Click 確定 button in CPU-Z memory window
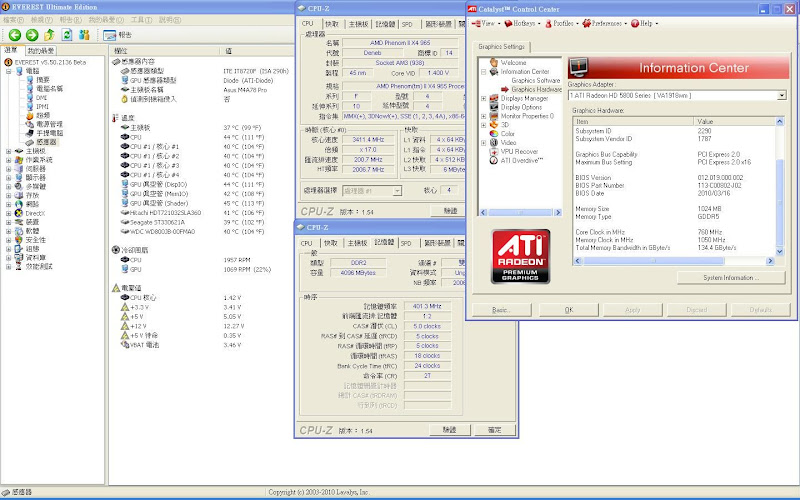 click(494, 430)
